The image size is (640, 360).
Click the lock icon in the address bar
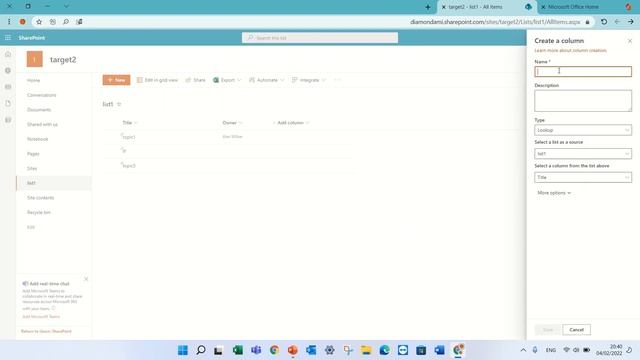pyautogui.click(x=587, y=22)
